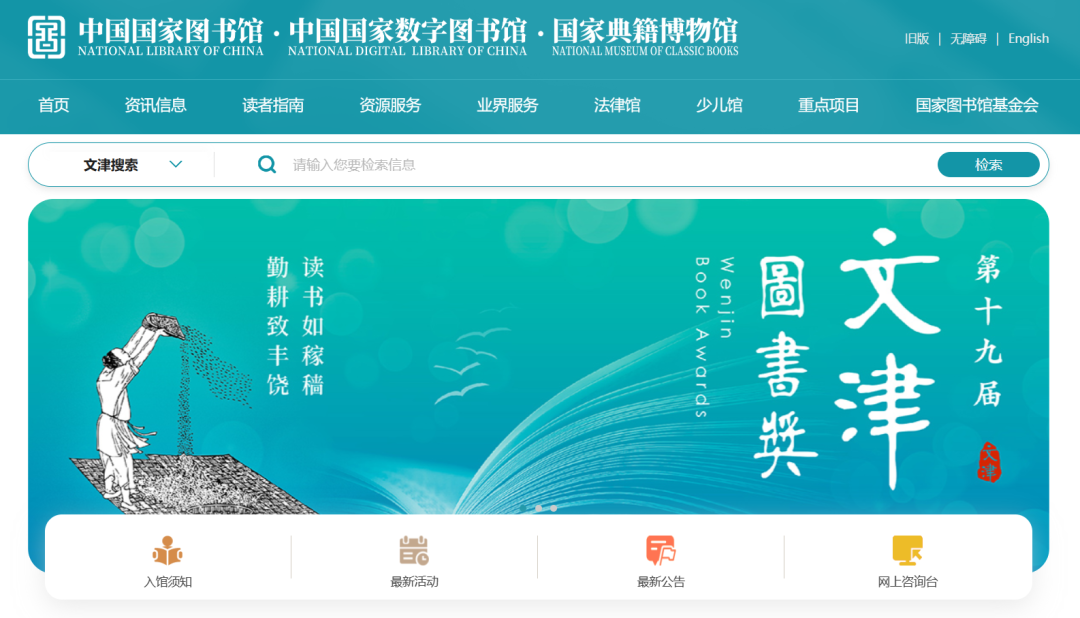Image resolution: width=1080 pixels, height=618 pixels.
Task: Click the National Library of China logo icon
Action: pos(46,37)
